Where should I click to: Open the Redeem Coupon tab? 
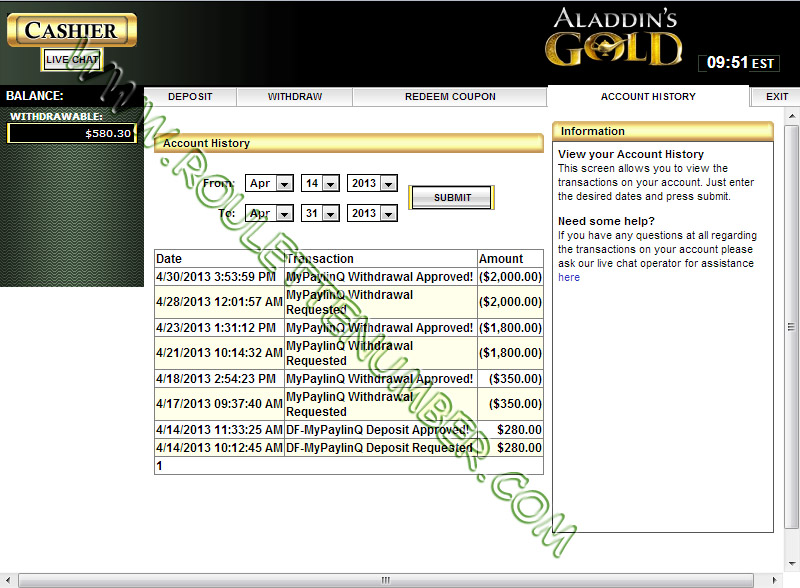click(x=450, y=96)
